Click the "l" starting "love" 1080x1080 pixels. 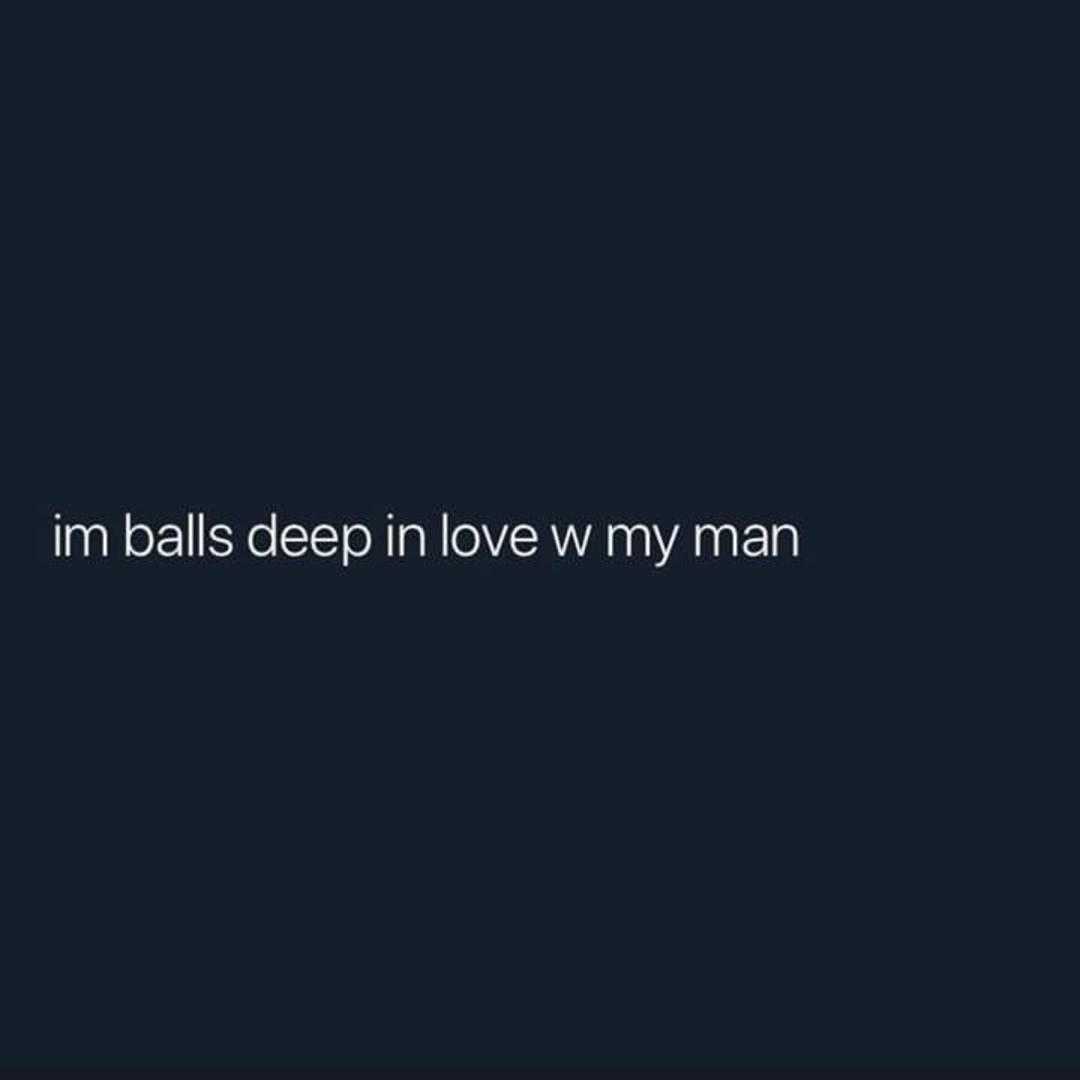click(444, 534)
